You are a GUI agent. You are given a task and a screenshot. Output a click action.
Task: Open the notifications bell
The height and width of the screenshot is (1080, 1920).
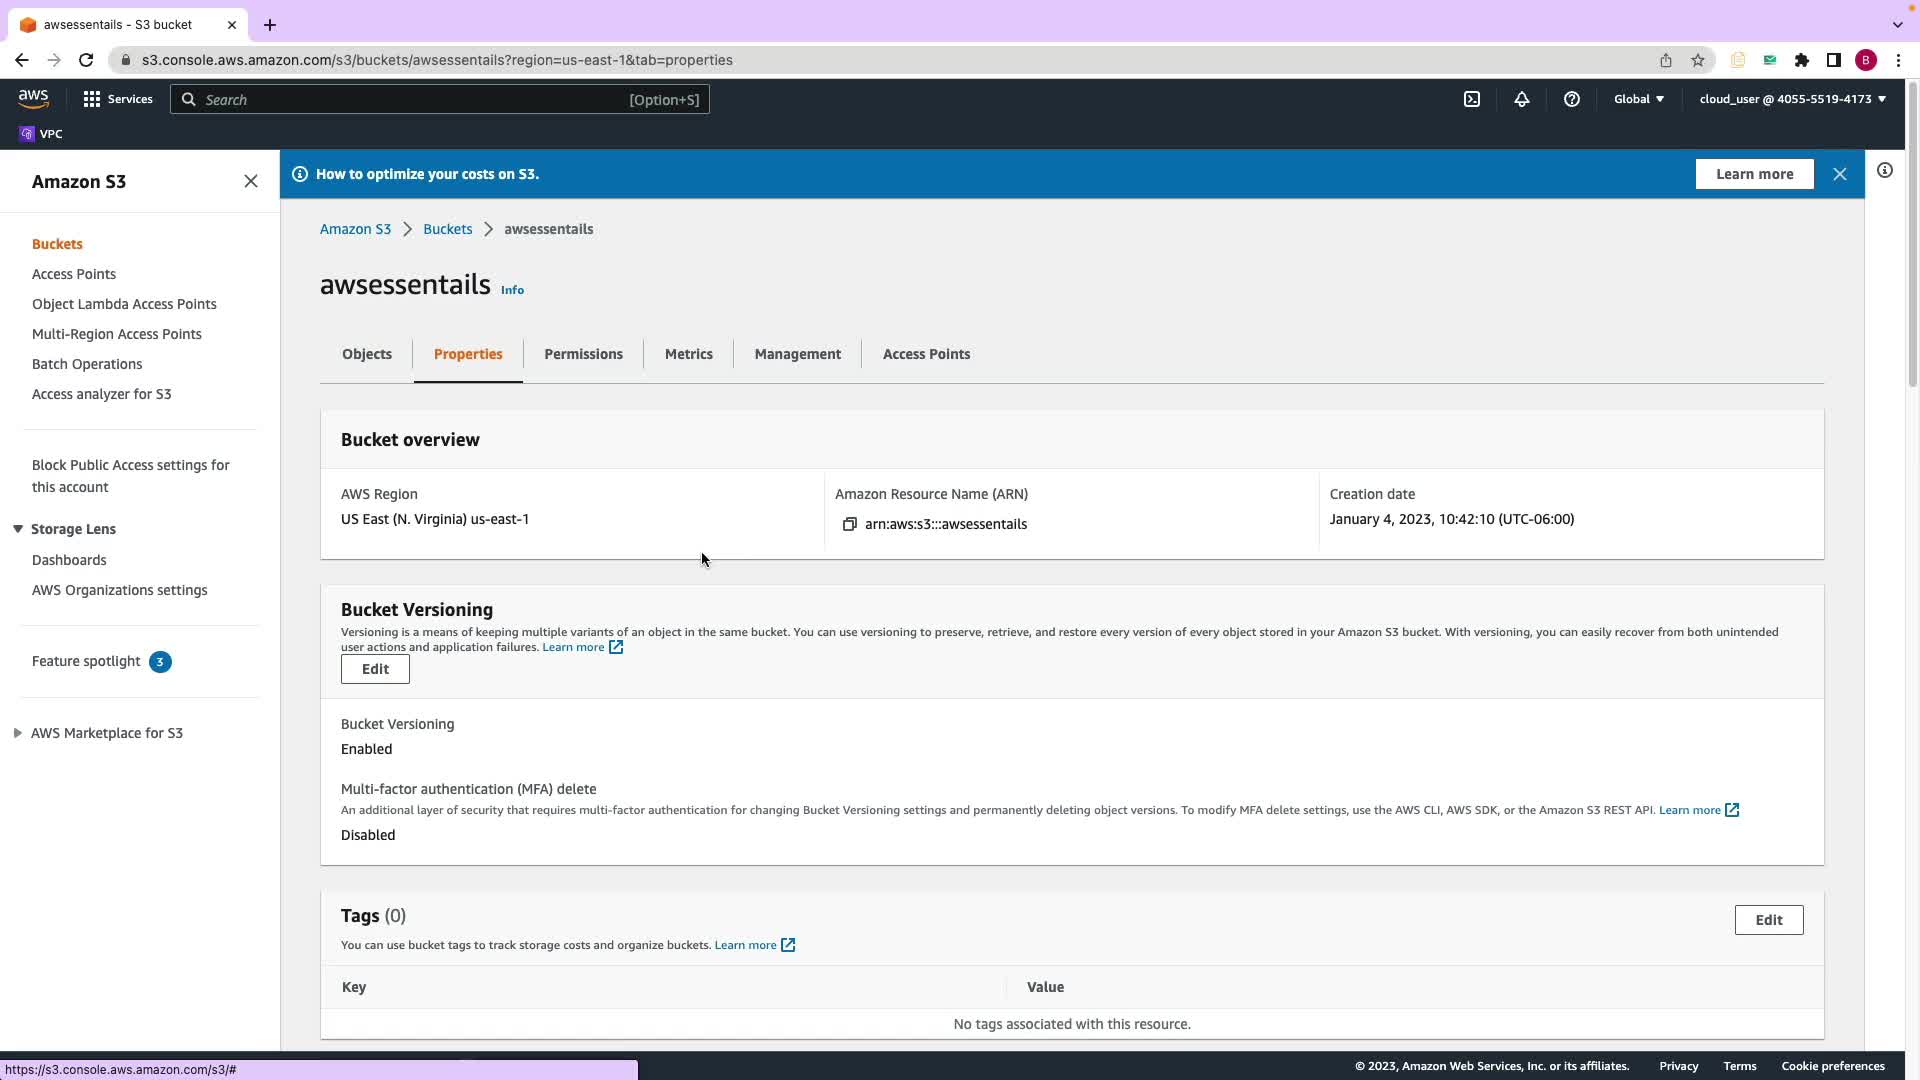1521,99
